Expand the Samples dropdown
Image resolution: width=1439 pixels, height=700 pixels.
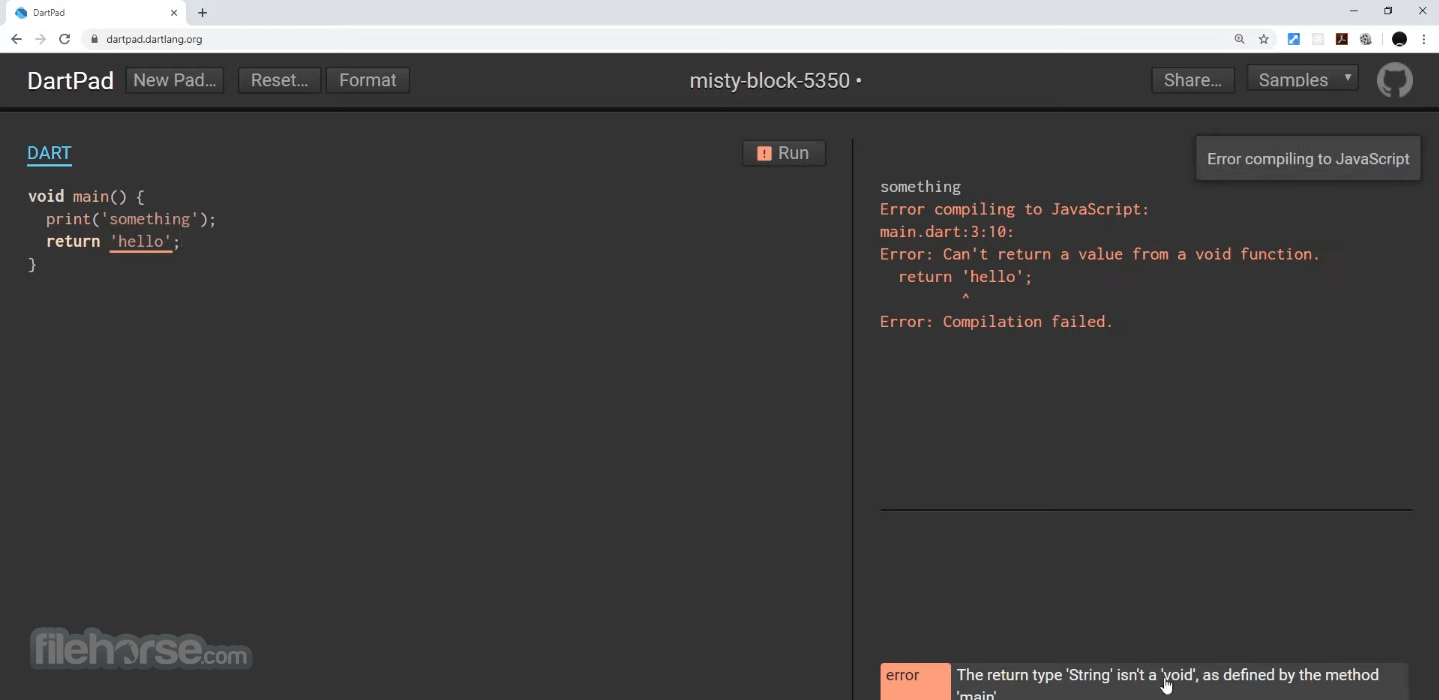(1302, 80)
